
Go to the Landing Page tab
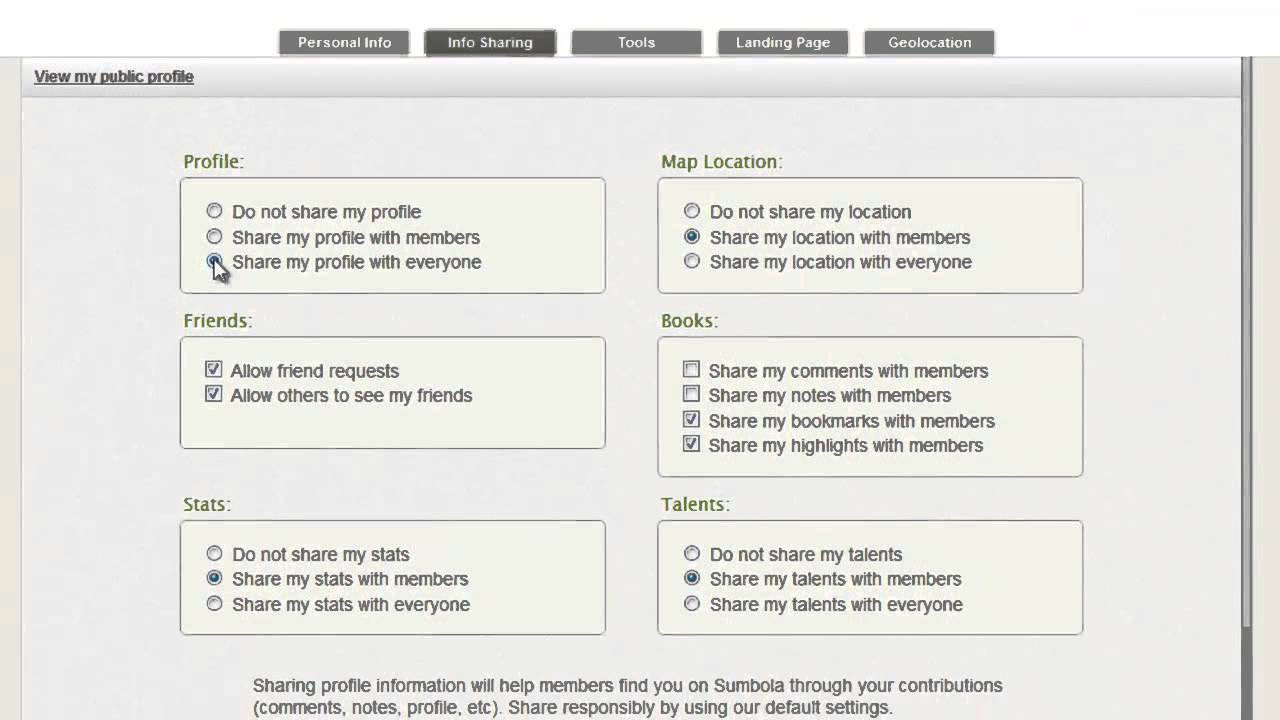pos(783,42)
